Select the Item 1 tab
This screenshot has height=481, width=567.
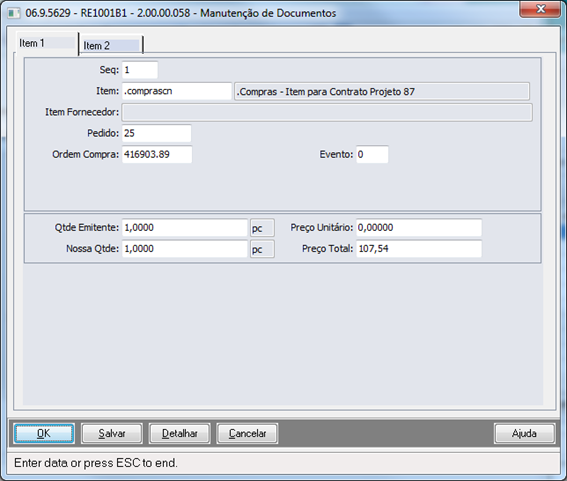(x=47, y=43)
